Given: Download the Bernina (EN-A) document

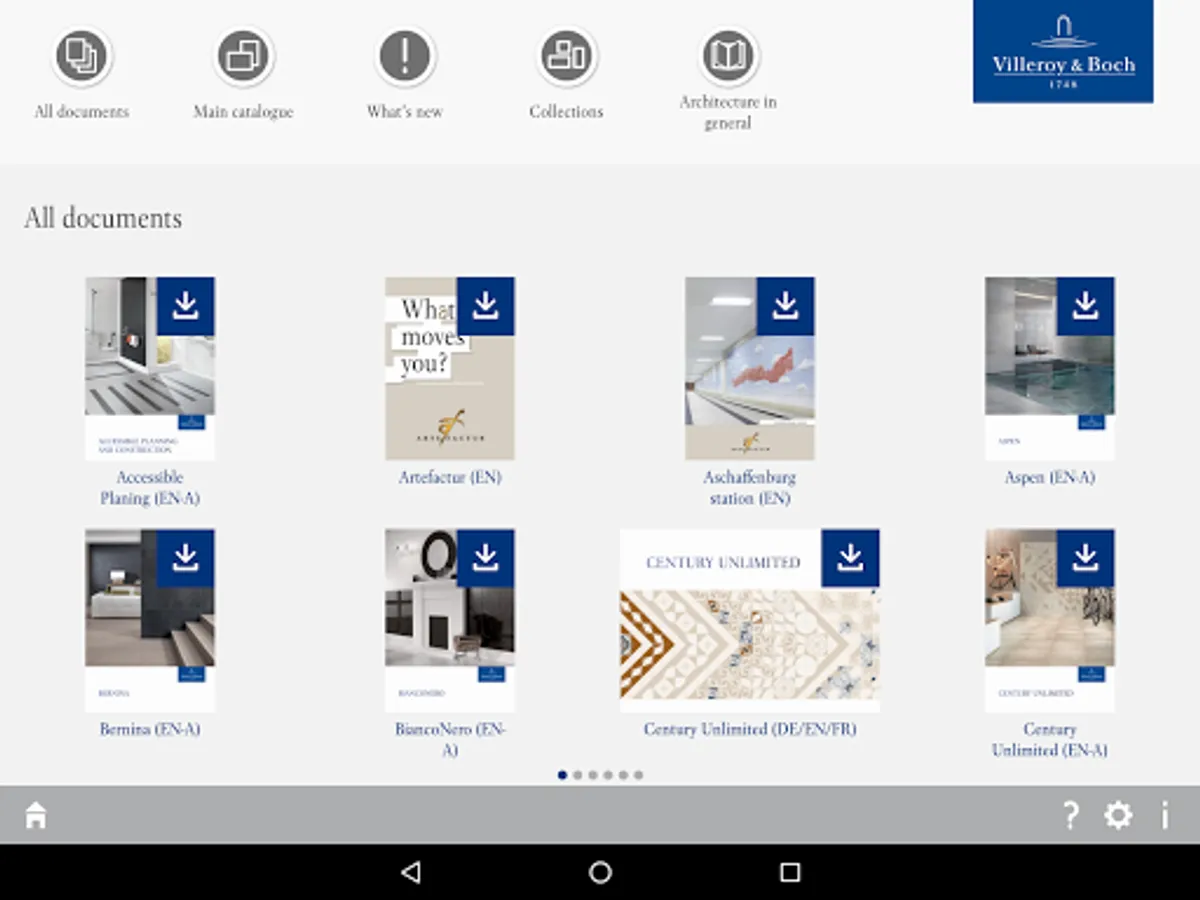Looking at the screenshot, I should tap(186, 558).
